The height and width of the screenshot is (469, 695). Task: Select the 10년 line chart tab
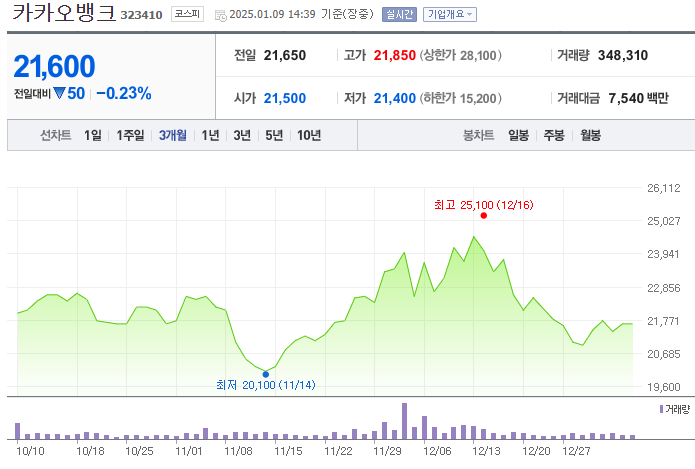[x=309, y=135]
